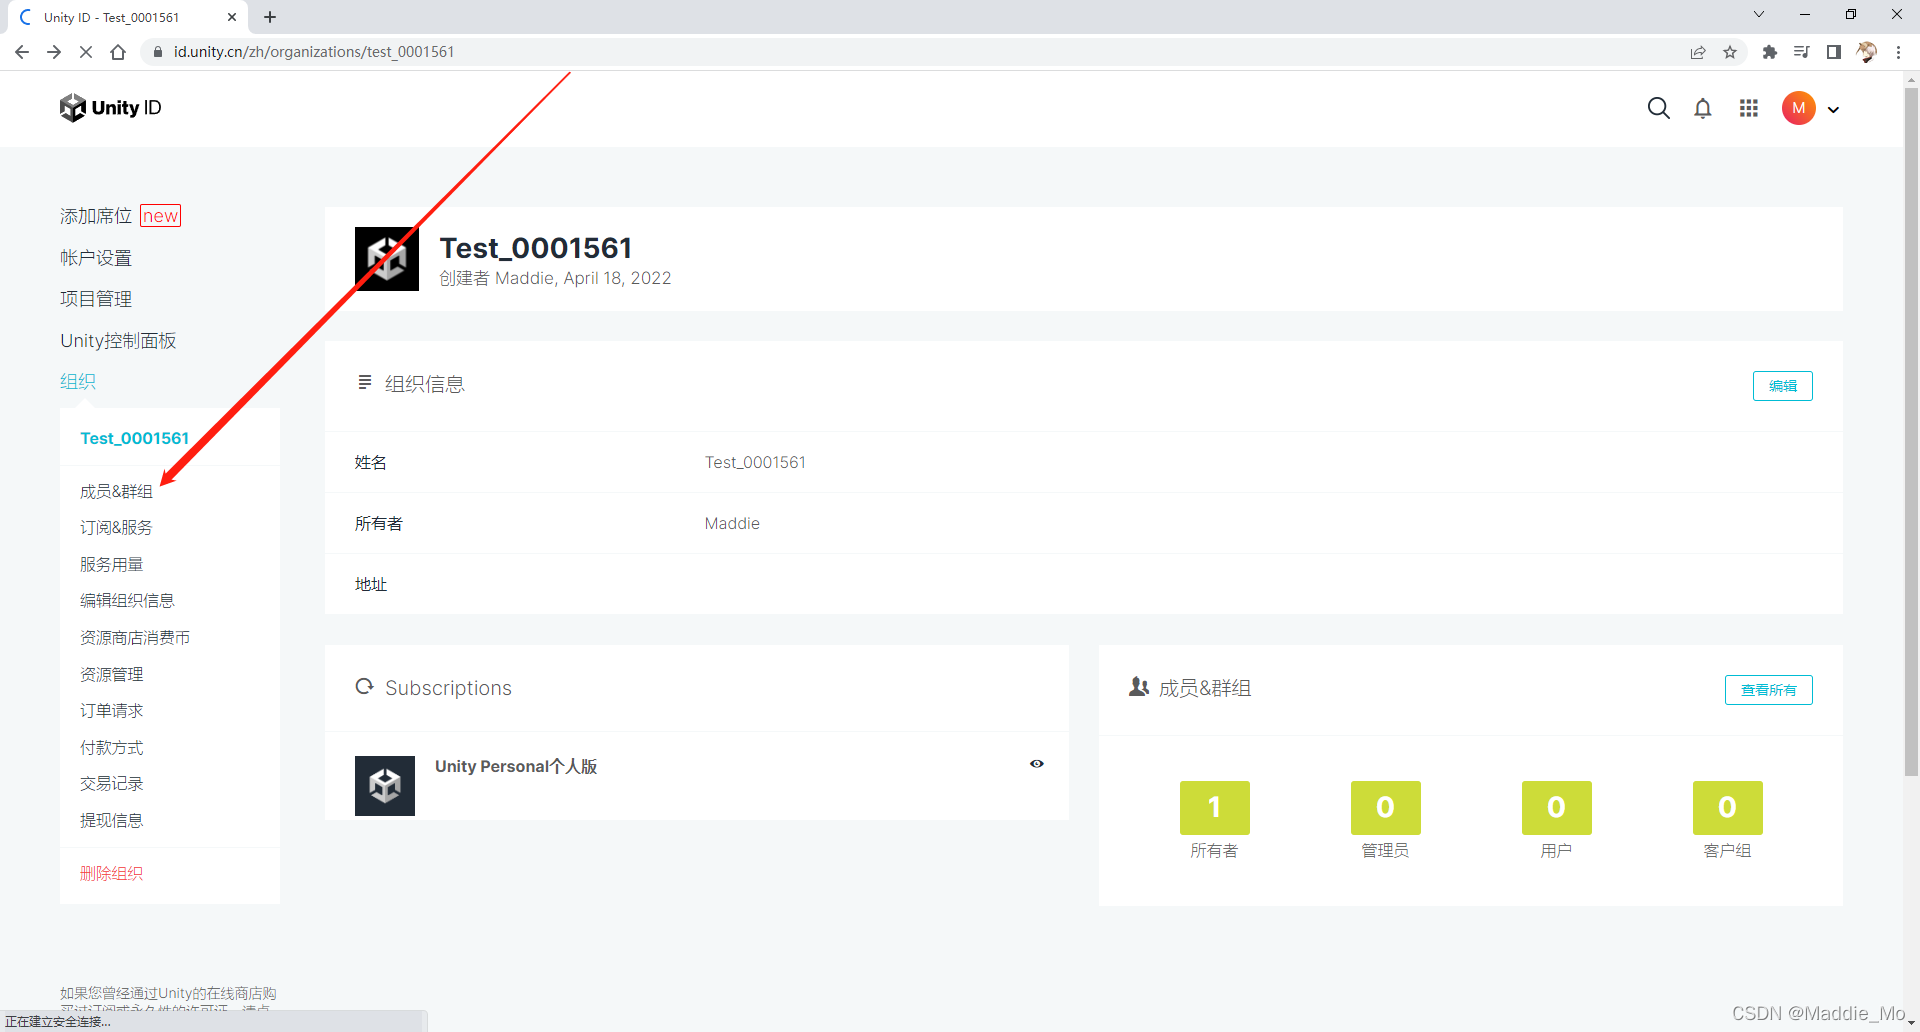Open the extensions puzzle icon
The width and height of the screenshot is (1920, 1032).
click(x=1769, y=52)
